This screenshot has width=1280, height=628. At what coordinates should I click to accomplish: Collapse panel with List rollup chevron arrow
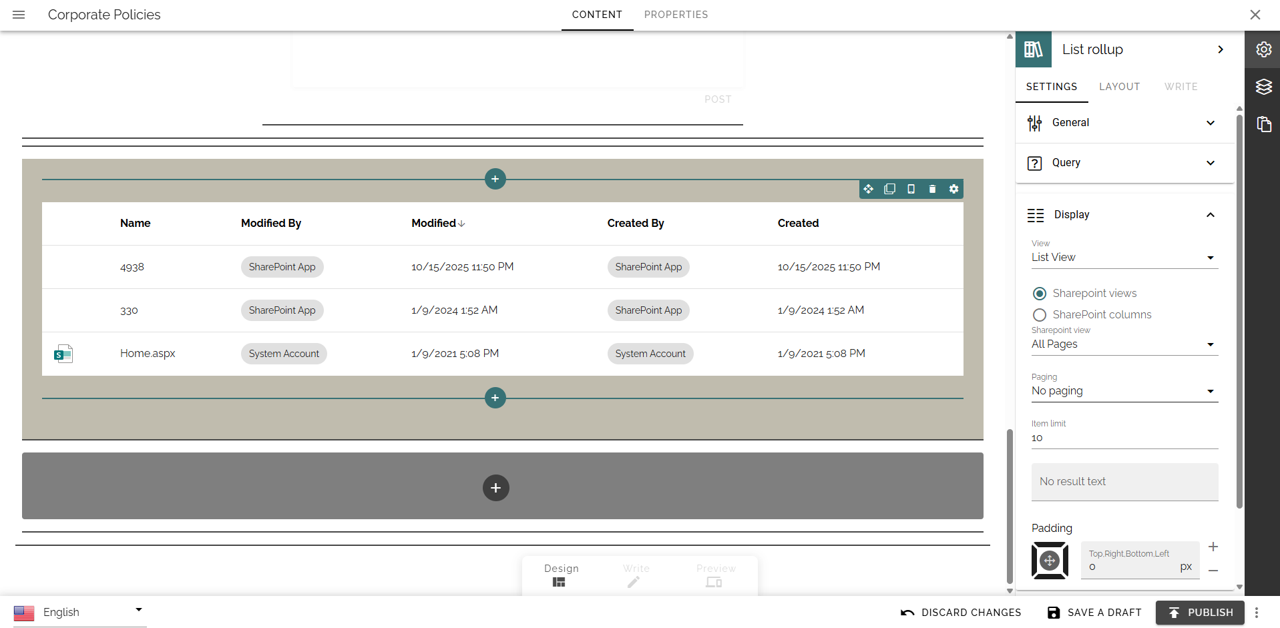pyautogui.click(x=1220, y=49)
